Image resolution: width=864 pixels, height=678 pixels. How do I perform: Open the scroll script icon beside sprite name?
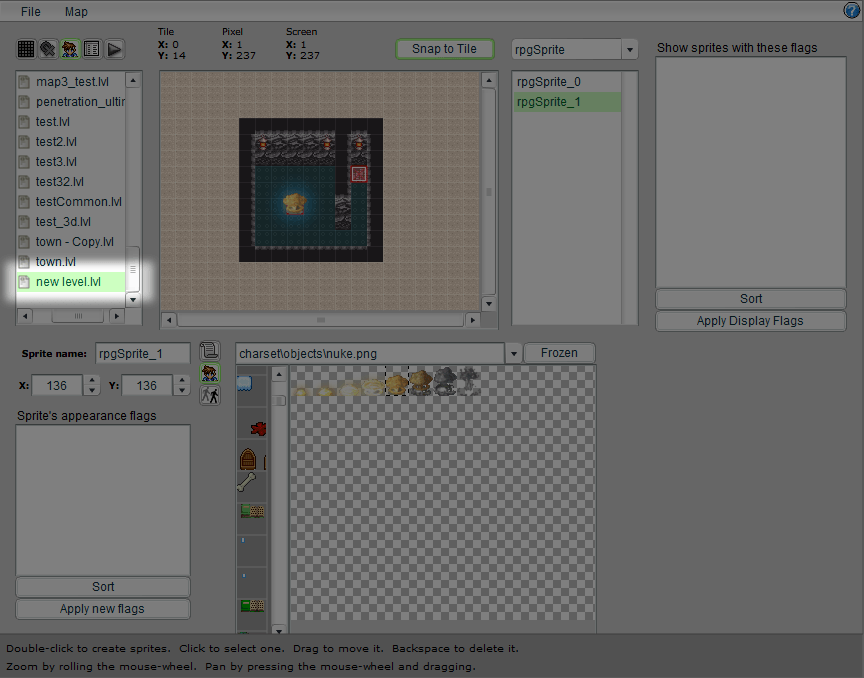coord(209,351)
